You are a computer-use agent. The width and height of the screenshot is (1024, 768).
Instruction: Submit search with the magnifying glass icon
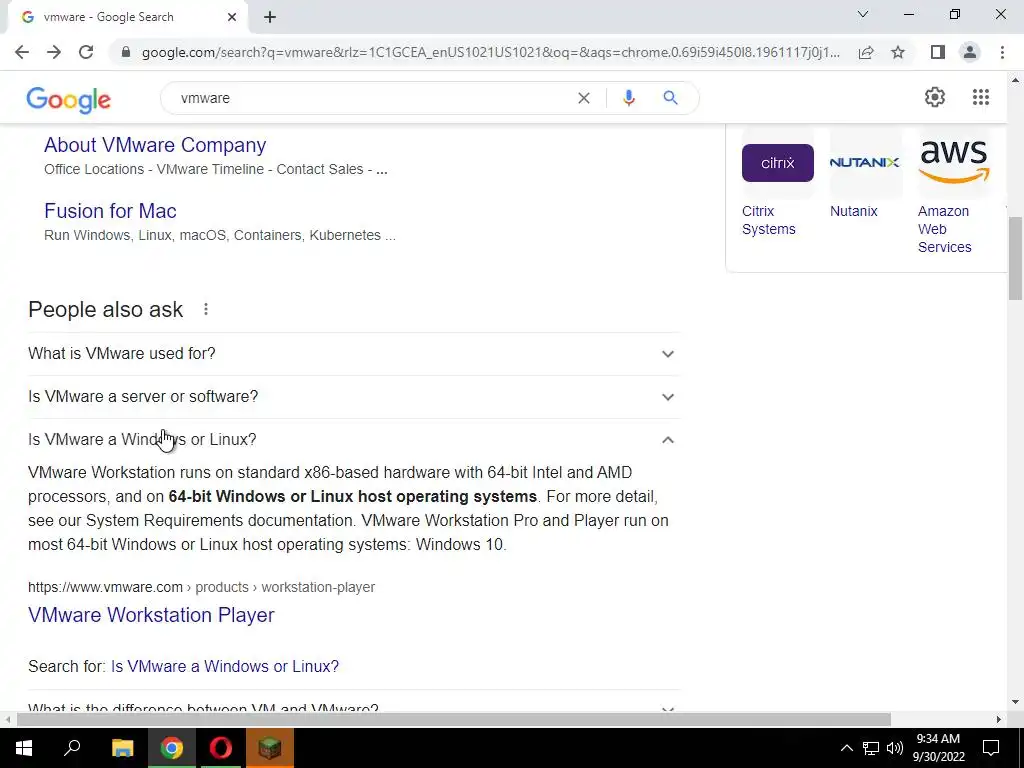[670, 98]
